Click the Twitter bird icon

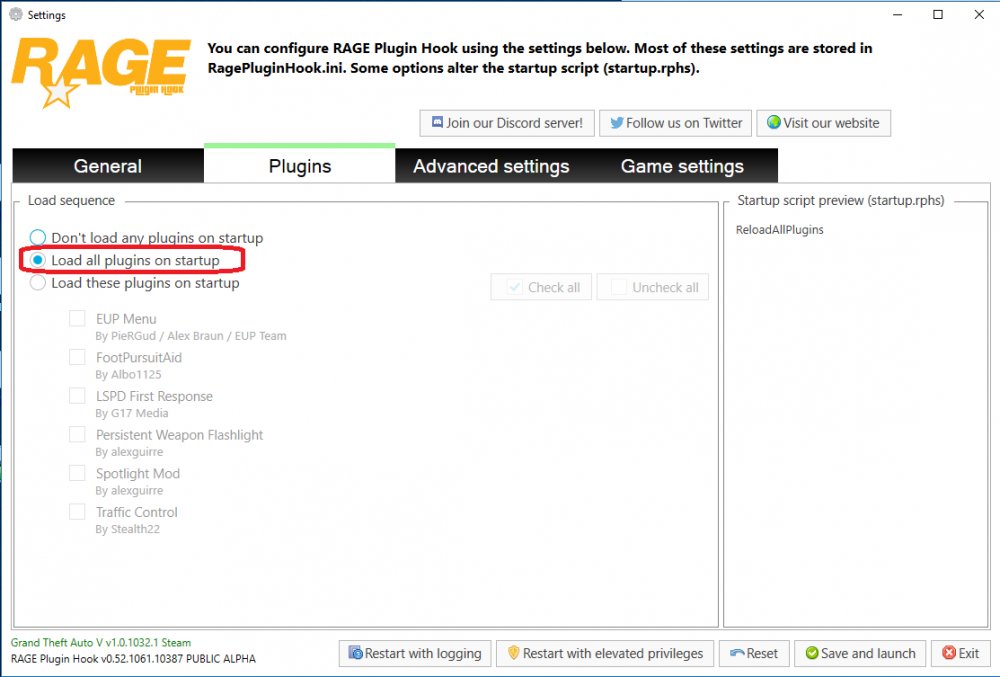[x=617, y=122]
